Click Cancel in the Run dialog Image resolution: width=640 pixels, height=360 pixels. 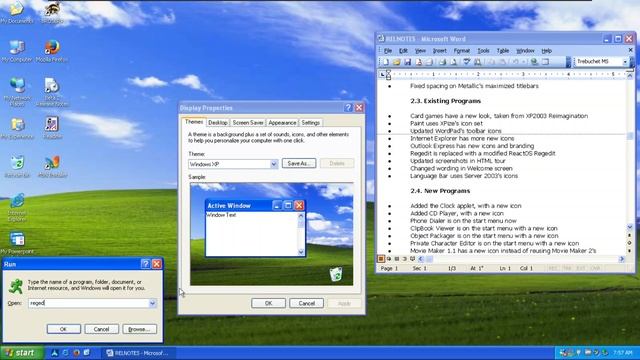click(x=101, y=329)
